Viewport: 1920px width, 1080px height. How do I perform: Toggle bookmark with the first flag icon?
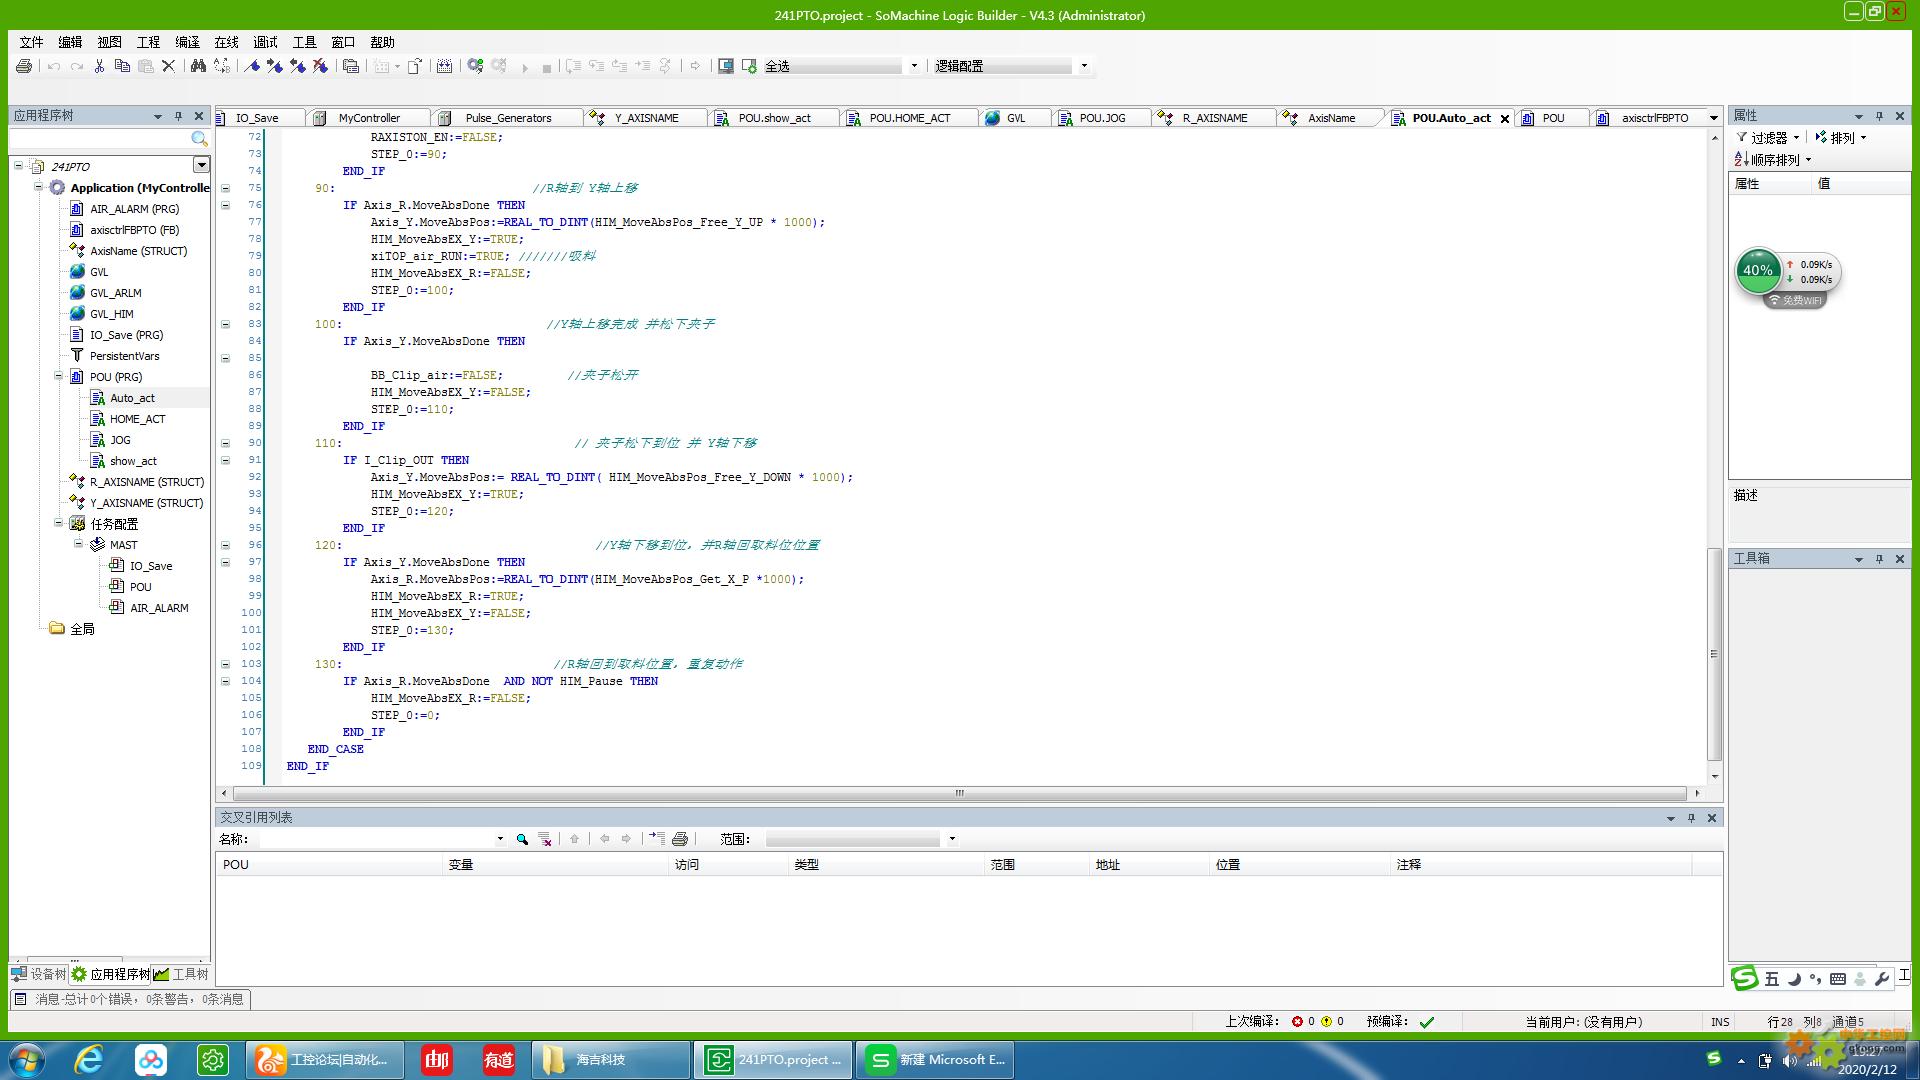coord(253,66)
